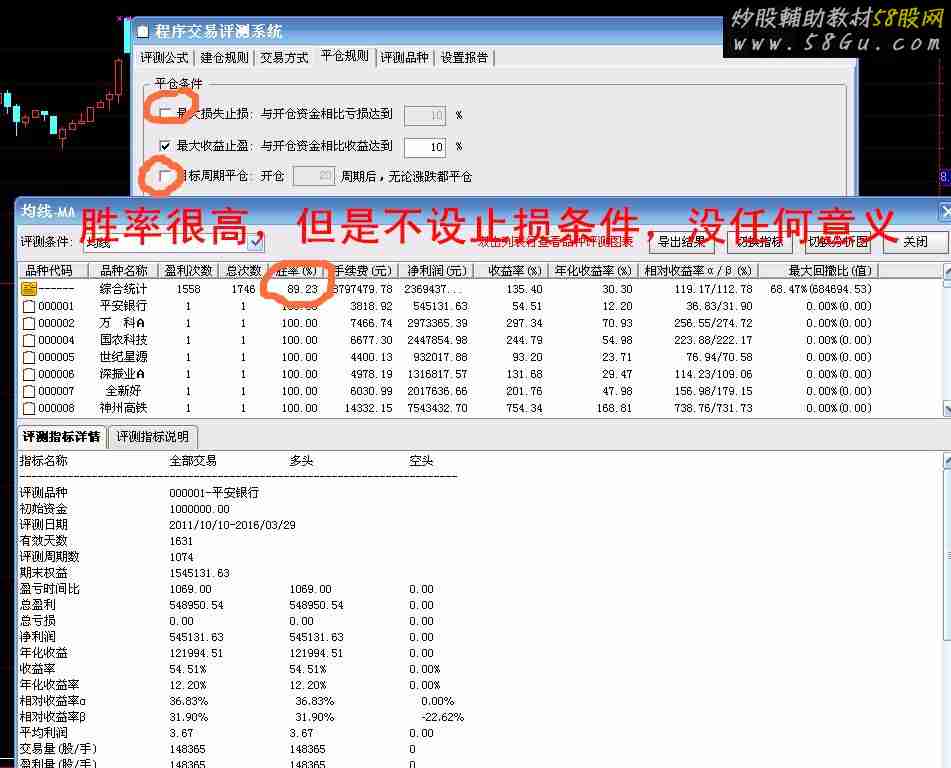Click the 切换分析图 button
The height and width of the screenshot is (768, 951).
point(838,242)
